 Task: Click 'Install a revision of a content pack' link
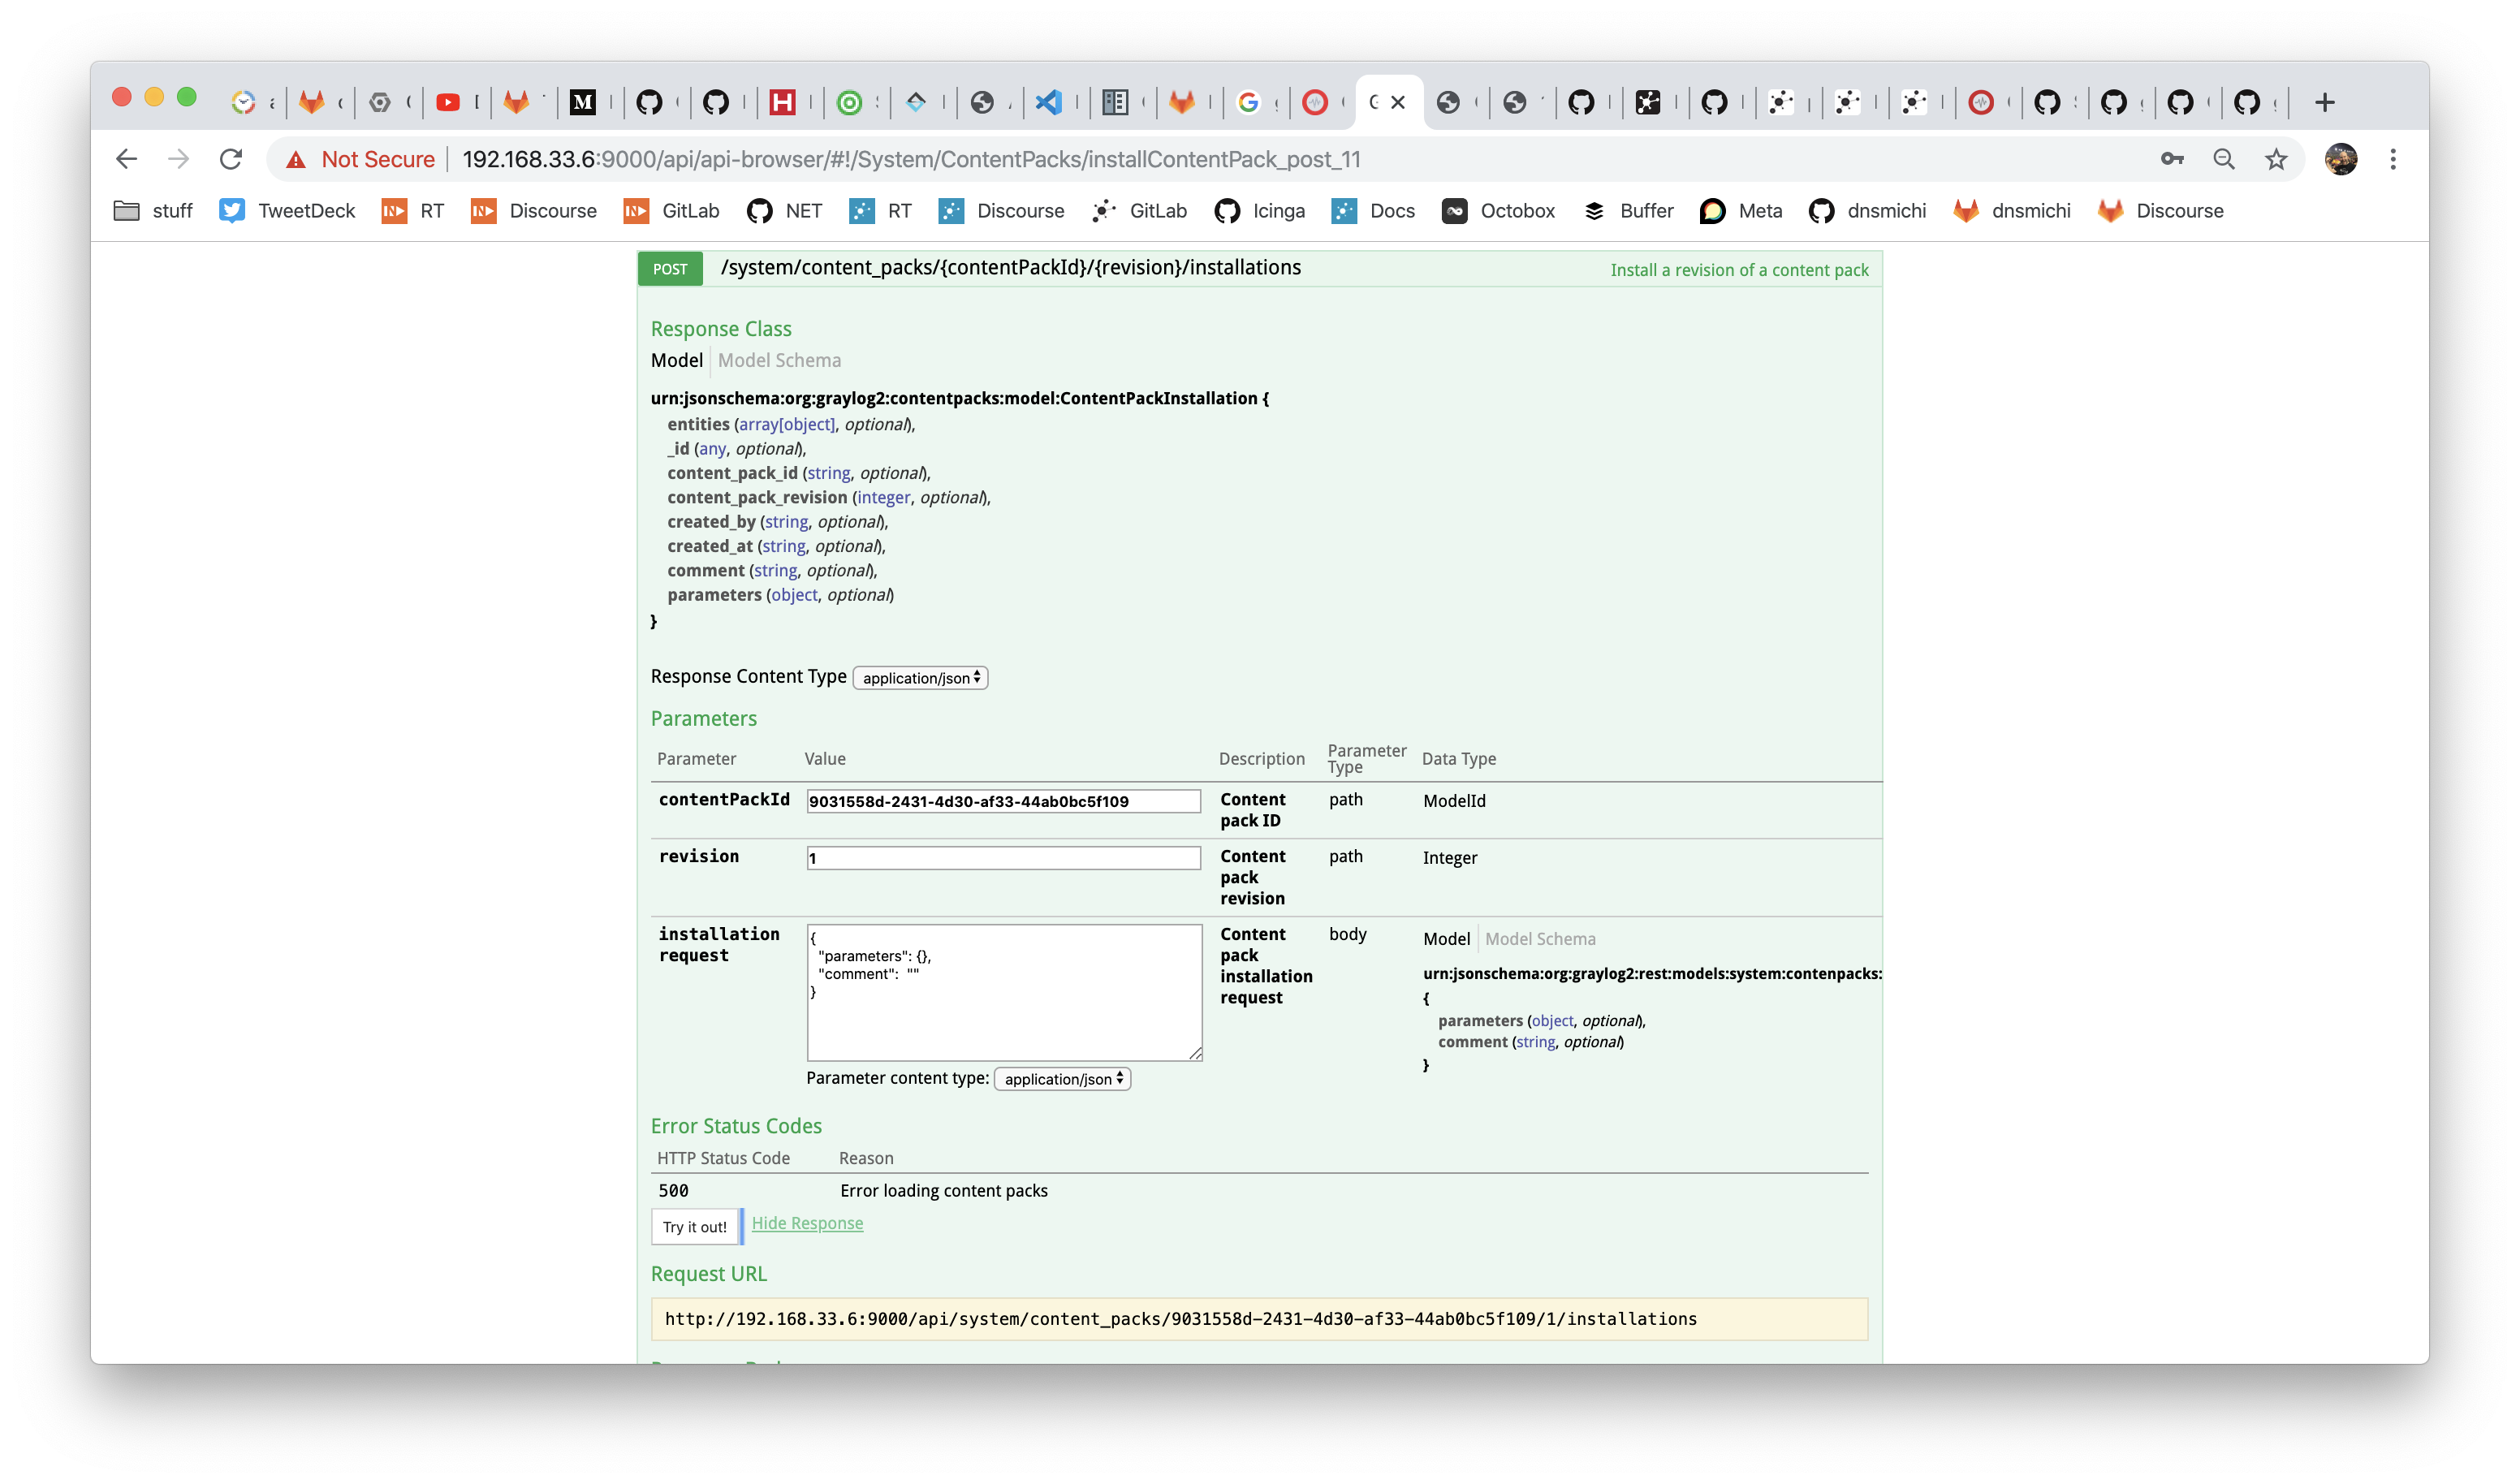pos(1739,270)
